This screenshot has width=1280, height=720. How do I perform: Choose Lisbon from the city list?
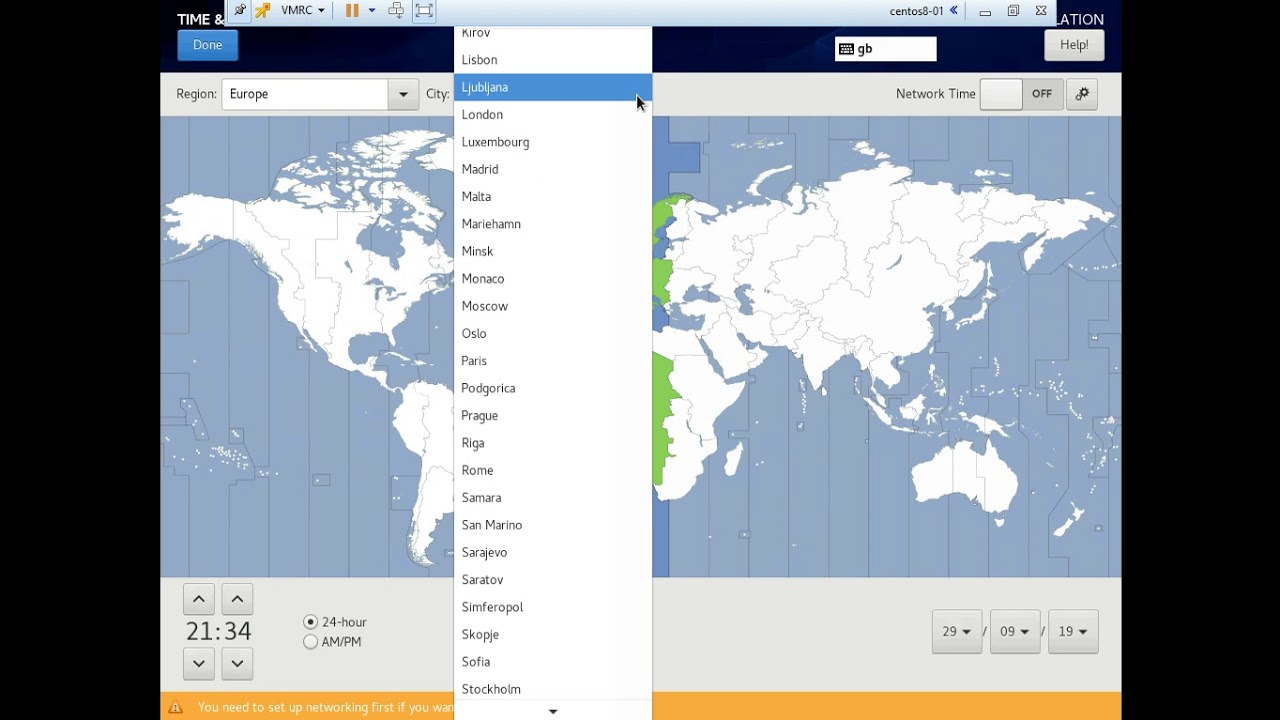point(553,60)
